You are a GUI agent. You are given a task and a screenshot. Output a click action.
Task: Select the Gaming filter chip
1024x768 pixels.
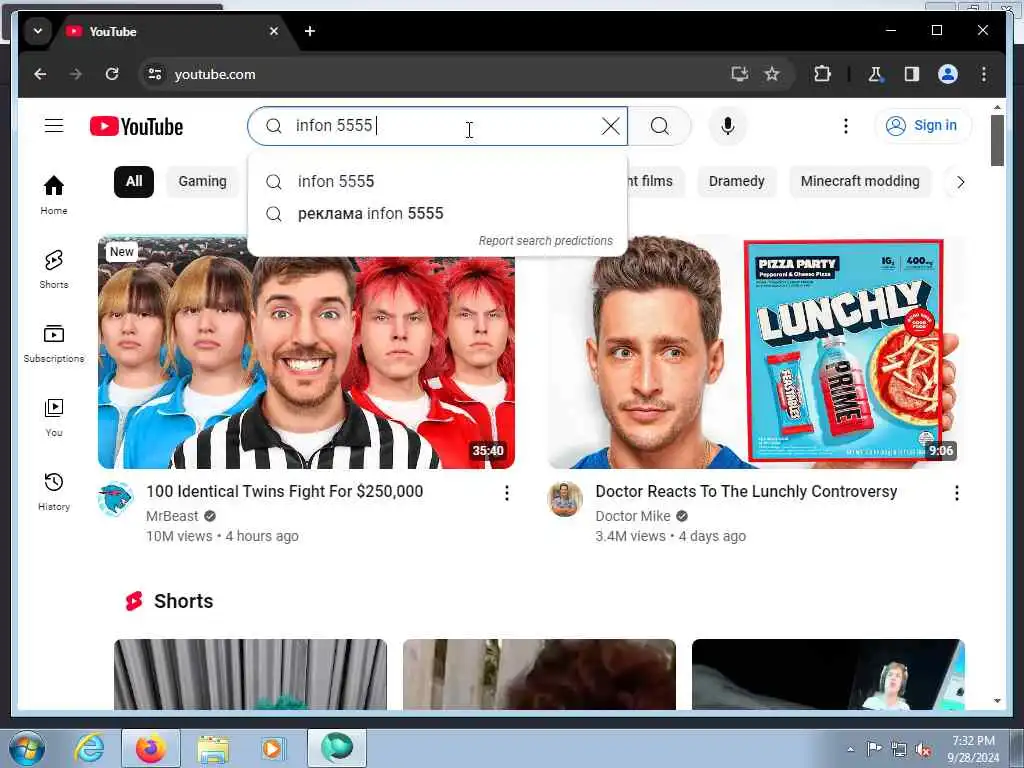202,182
